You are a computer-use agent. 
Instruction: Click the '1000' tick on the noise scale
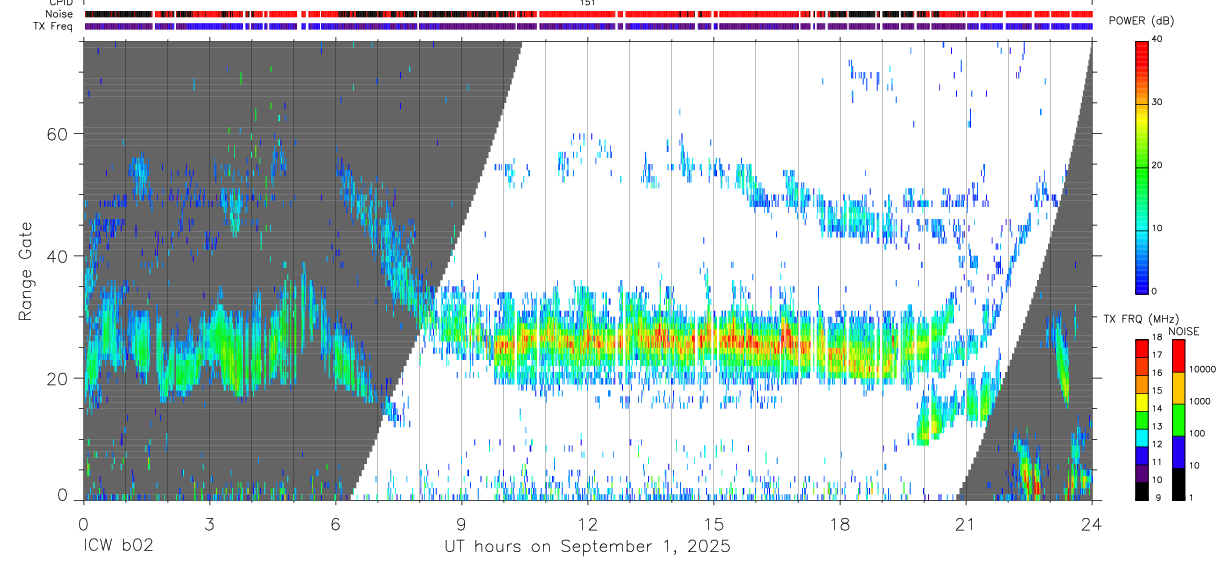pos(1199,401)
